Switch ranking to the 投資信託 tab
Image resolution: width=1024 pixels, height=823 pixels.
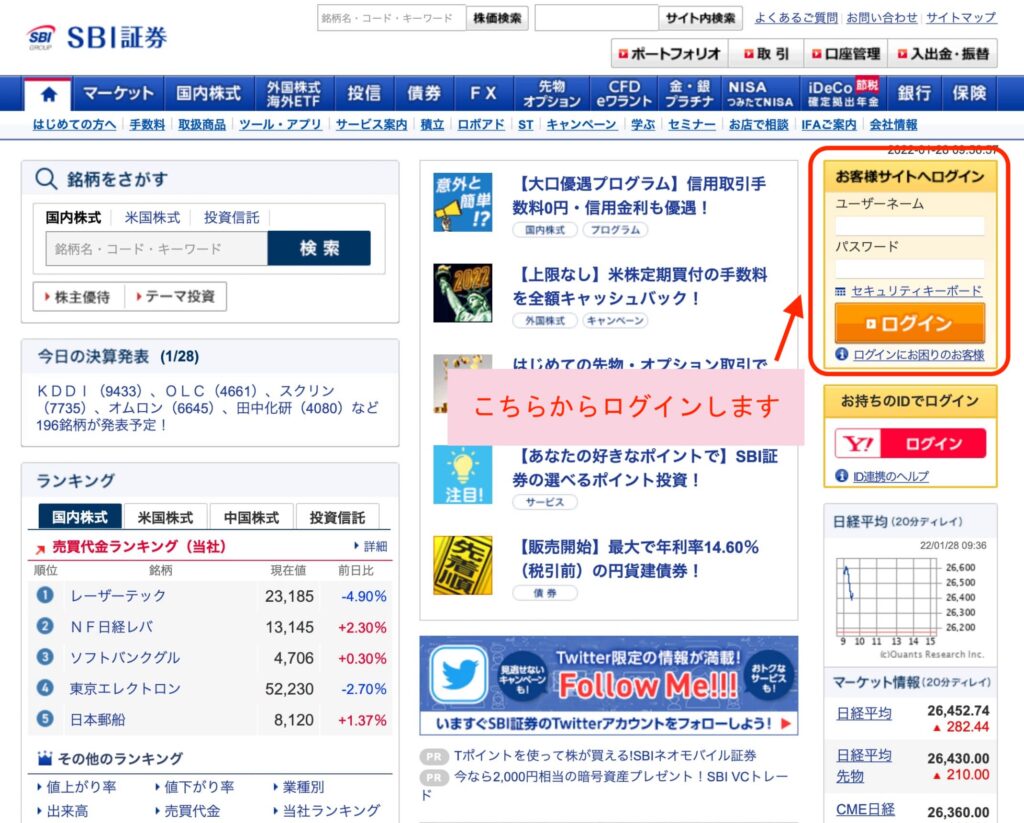[x=337, y=517]
